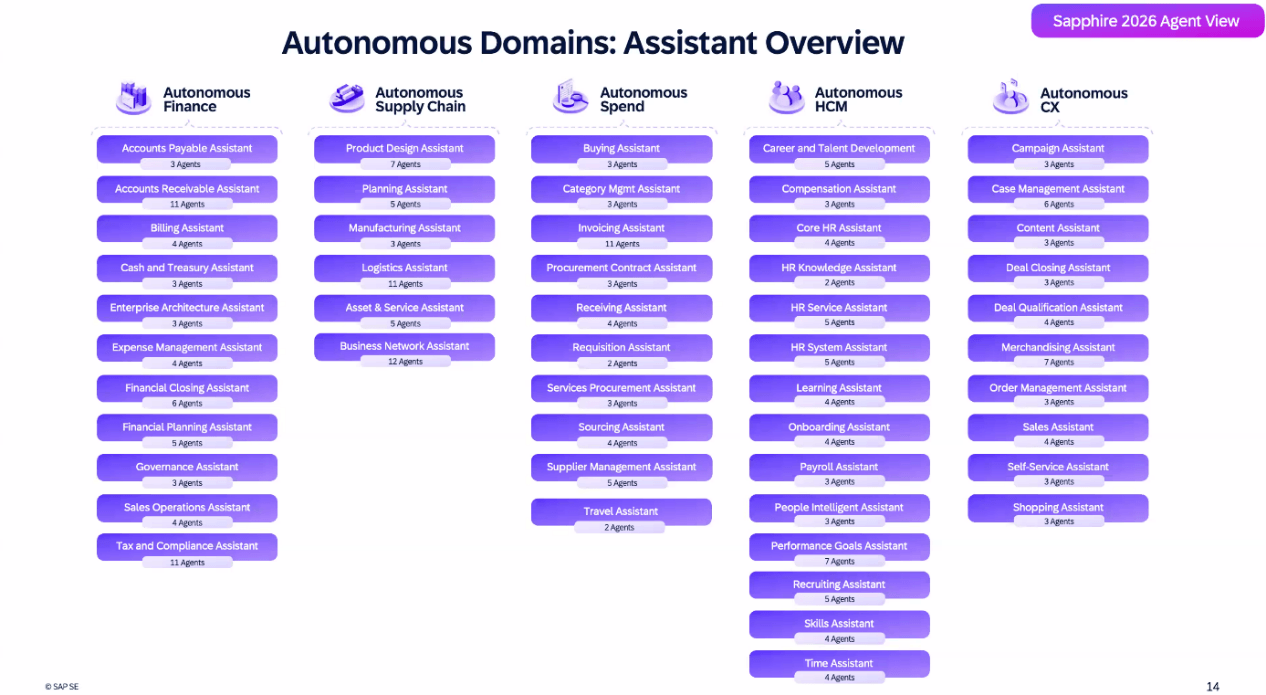Click the '12 Agents' count under Business Network

405,362
